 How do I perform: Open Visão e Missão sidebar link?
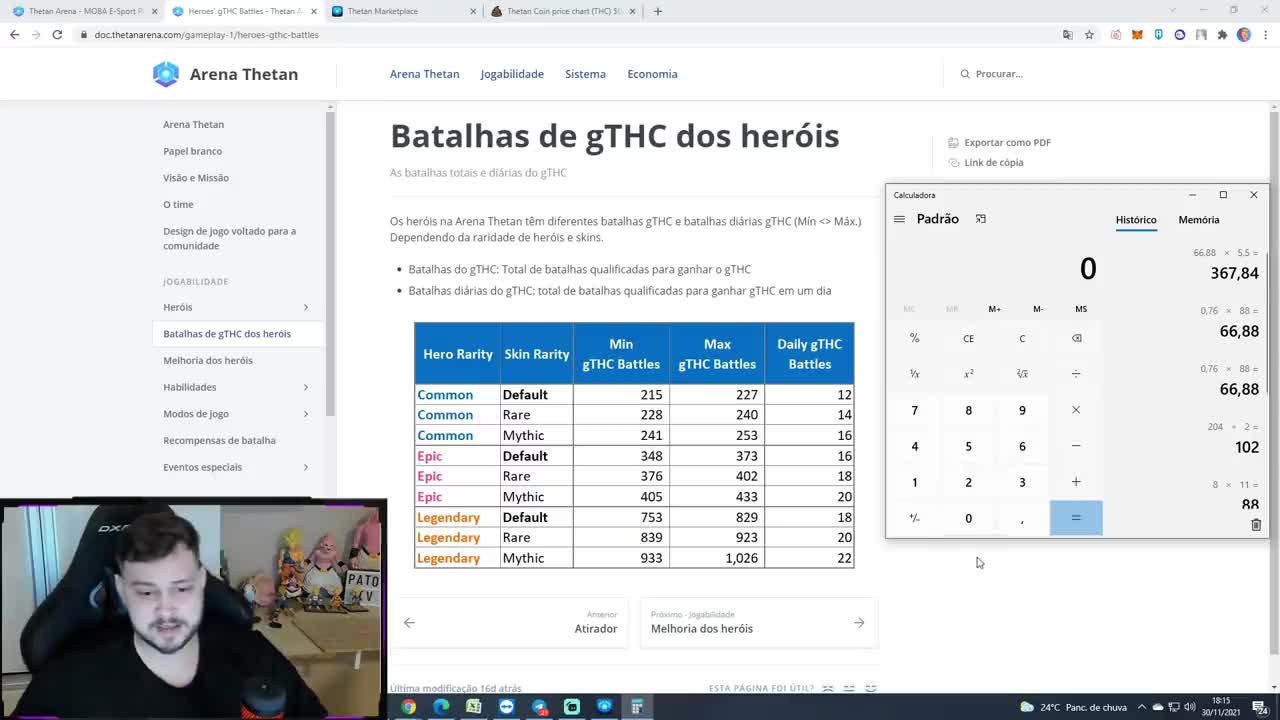coord(196,178)
